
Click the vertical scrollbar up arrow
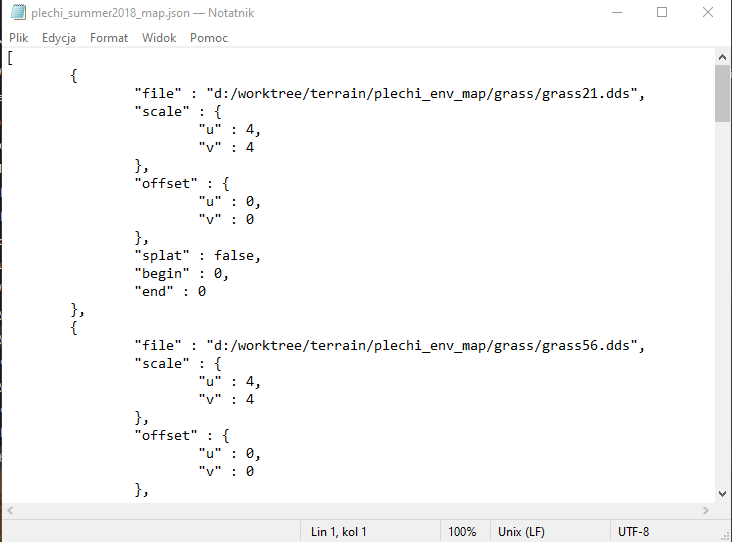[x=722, y=58]
